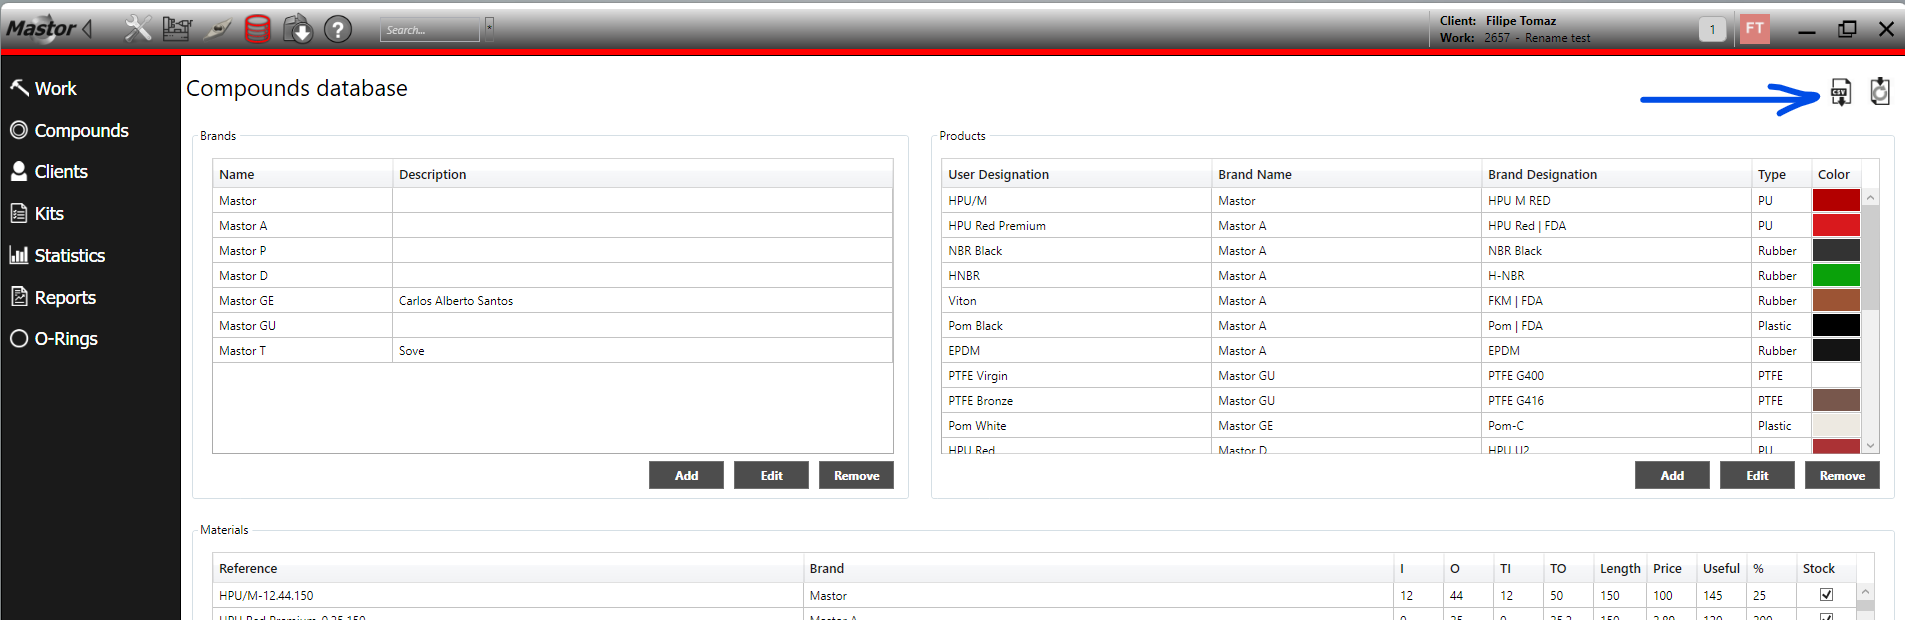Sort Brands by Description column header

coord(643,174)
